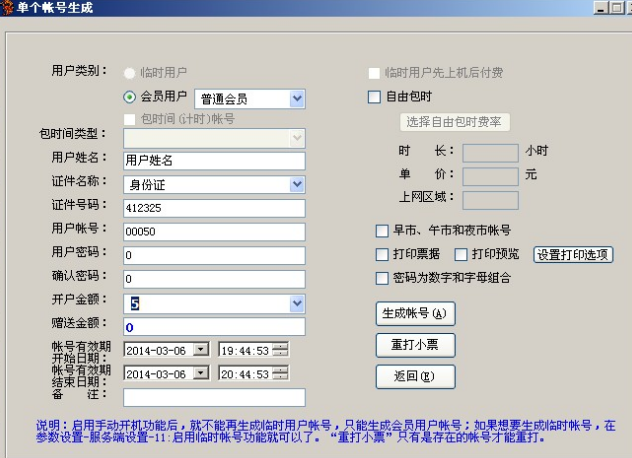The width and height of the screenshot is (632, 458).
Task: Click the 开户金额 value field
Action: [207, 304]
